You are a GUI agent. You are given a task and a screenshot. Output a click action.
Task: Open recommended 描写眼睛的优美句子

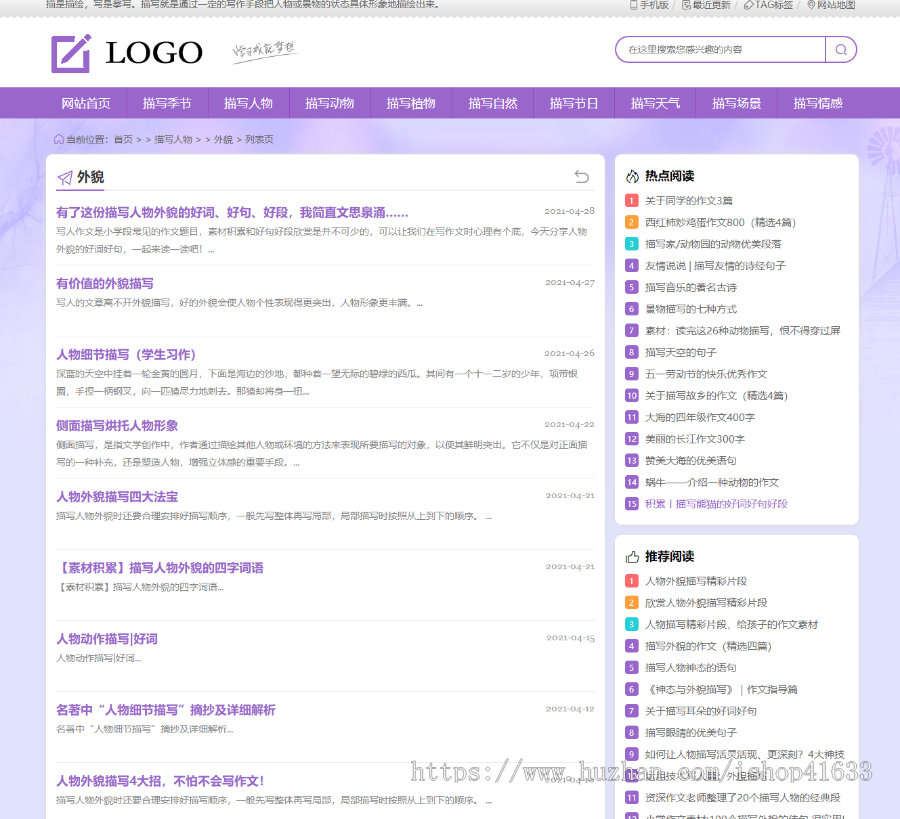coord(691,732)
